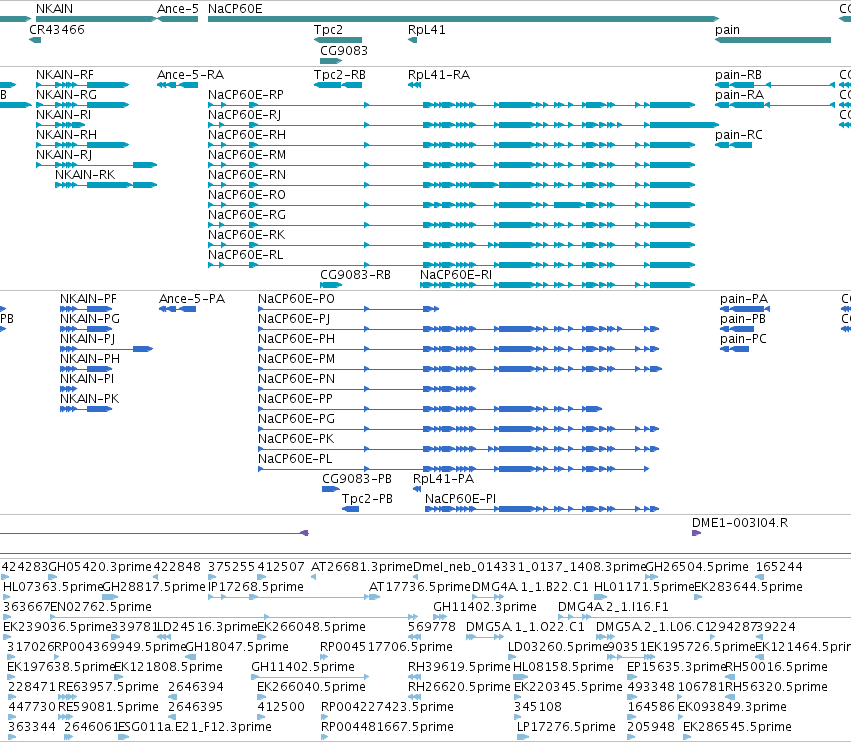Click the NaCP60E-RM transcript label
851x742 pixels.
click(247, 155)
